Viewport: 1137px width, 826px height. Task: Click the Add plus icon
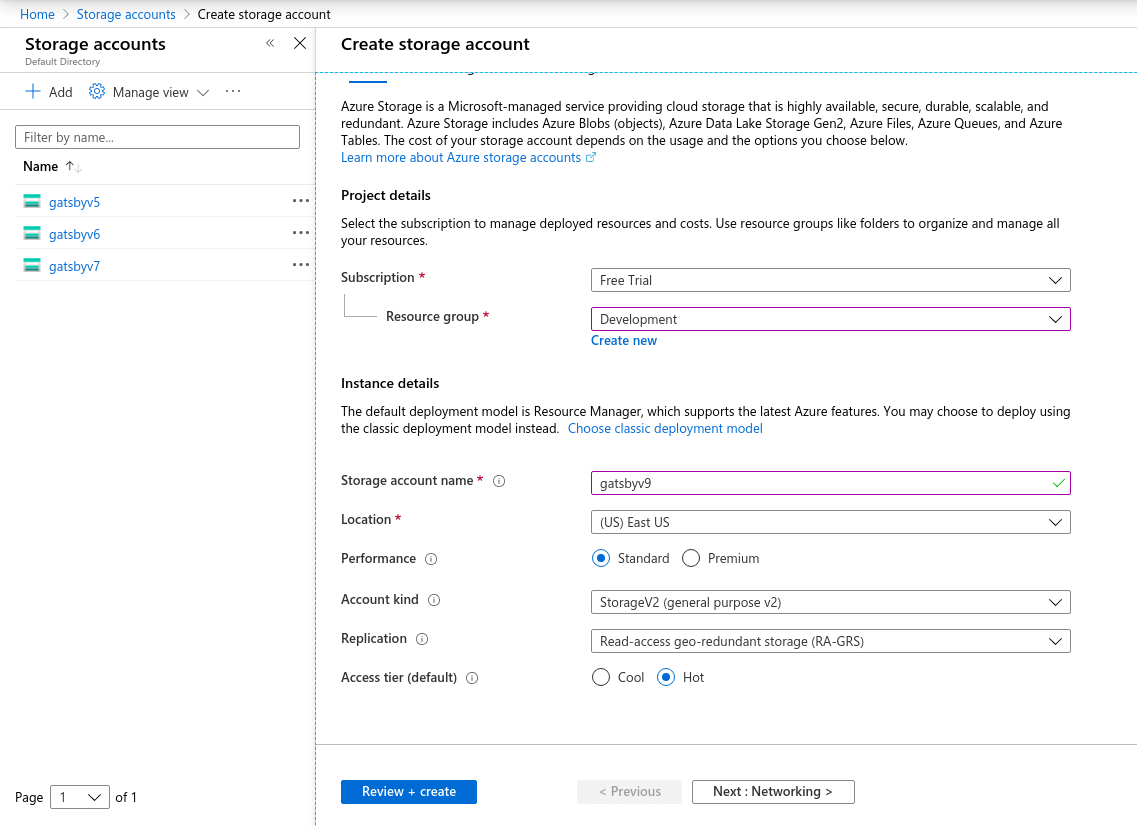click(x=33, y=91)
